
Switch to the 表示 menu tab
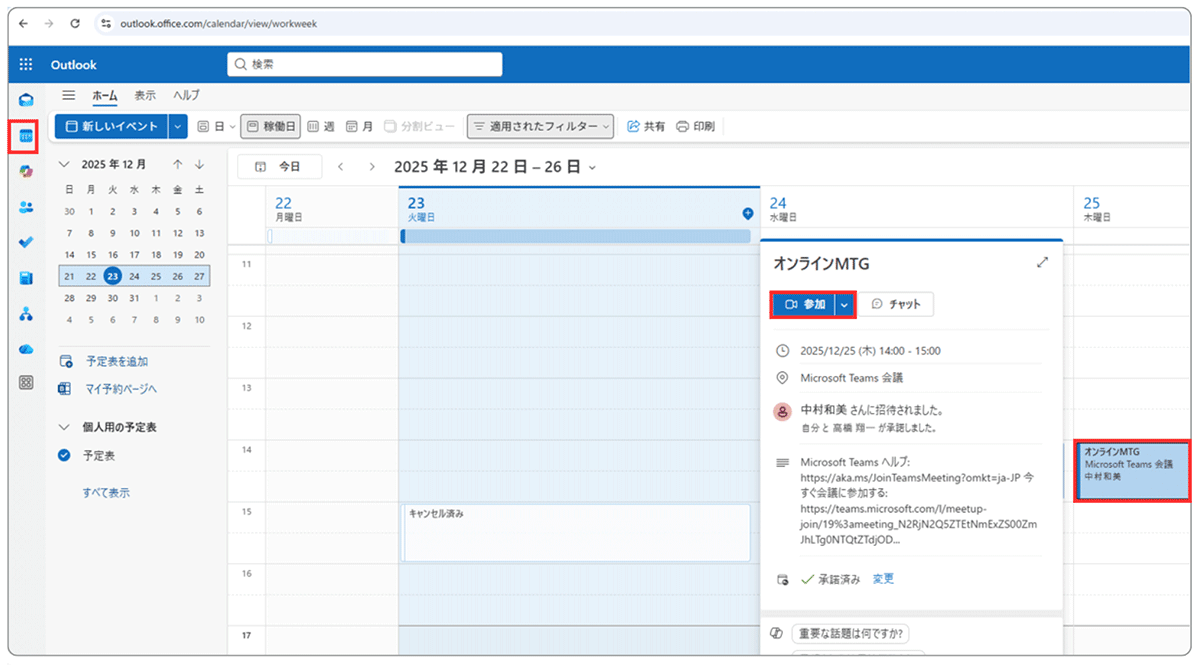pos(144,95)
